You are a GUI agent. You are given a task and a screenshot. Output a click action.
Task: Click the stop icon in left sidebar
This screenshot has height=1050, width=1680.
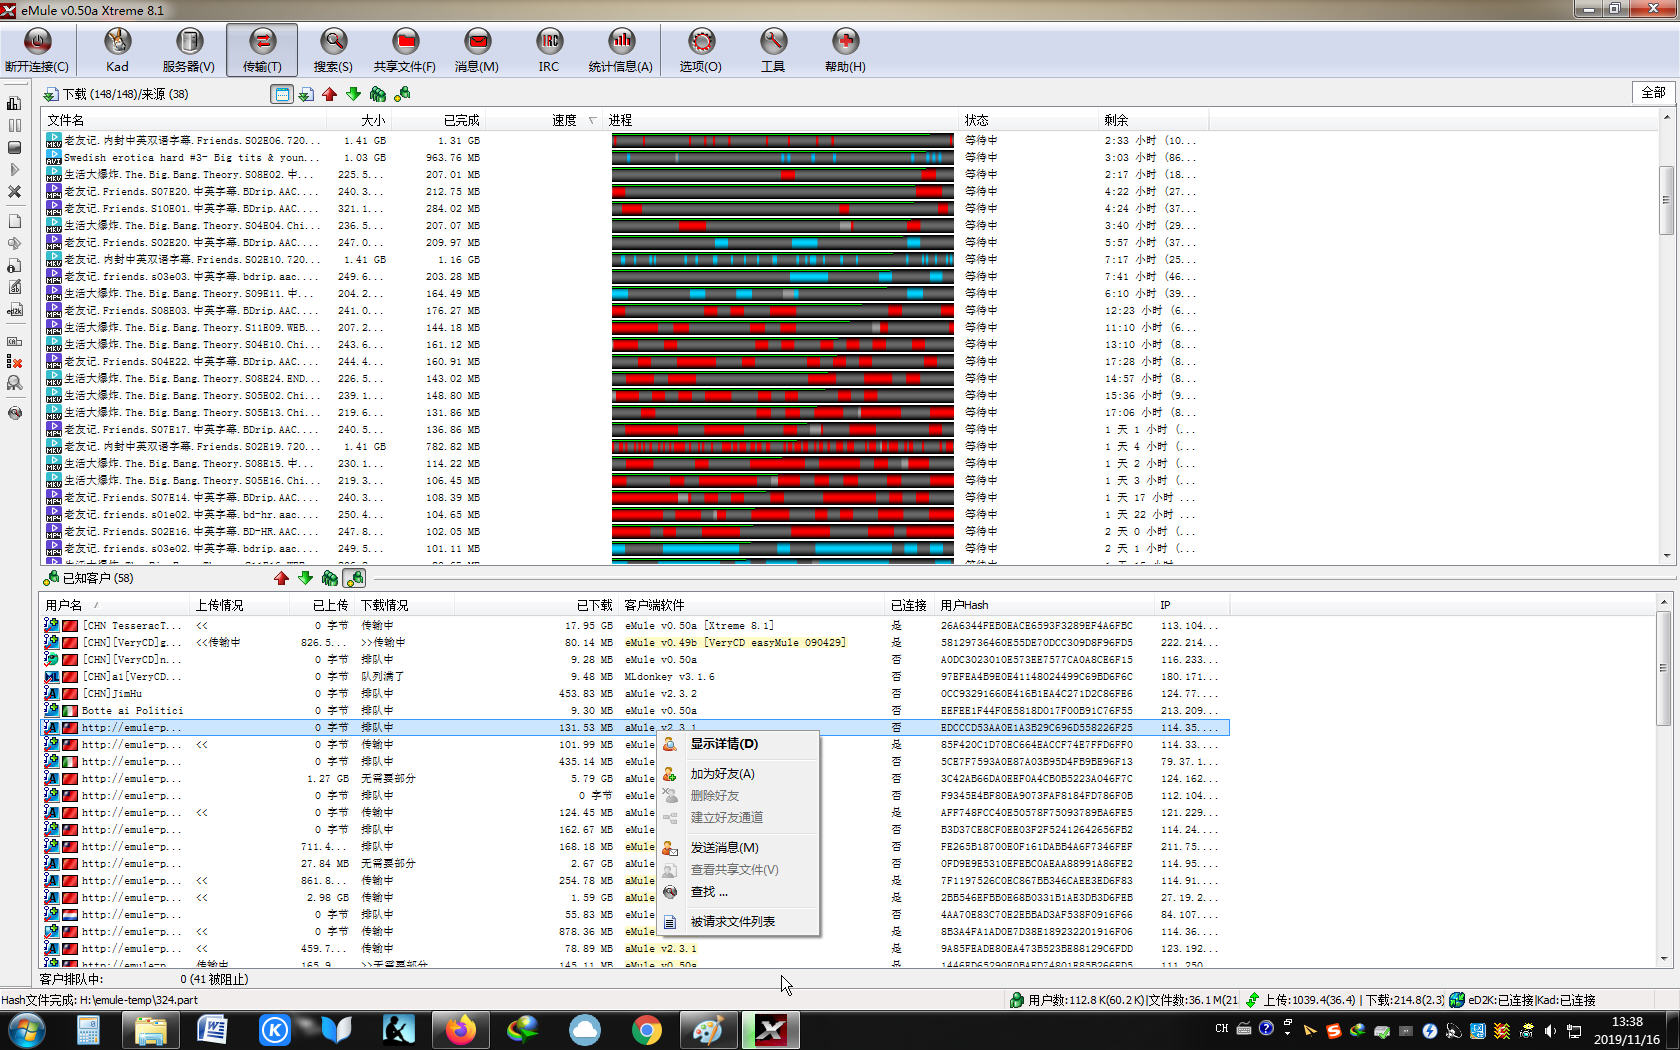tap(14, 148)
